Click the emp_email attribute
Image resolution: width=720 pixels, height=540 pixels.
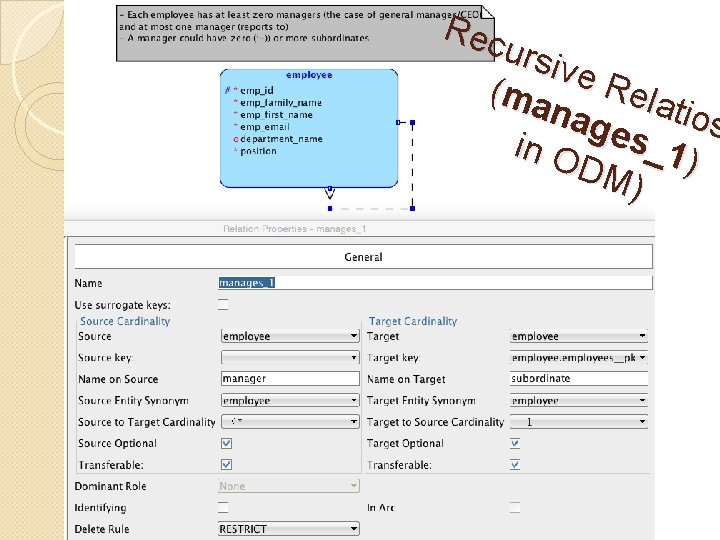click(x=264, y=127)
